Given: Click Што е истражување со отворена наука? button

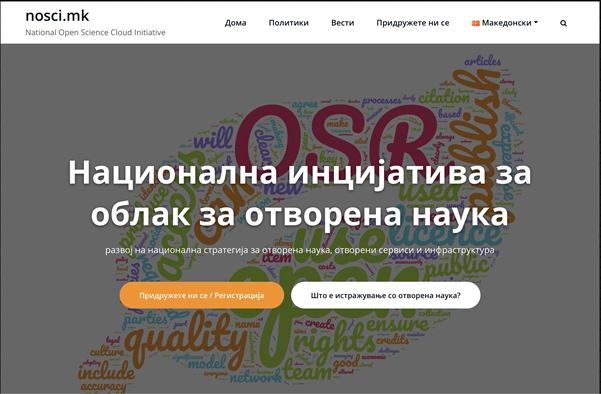Looking at the screenshot, I should pos(386,295).
